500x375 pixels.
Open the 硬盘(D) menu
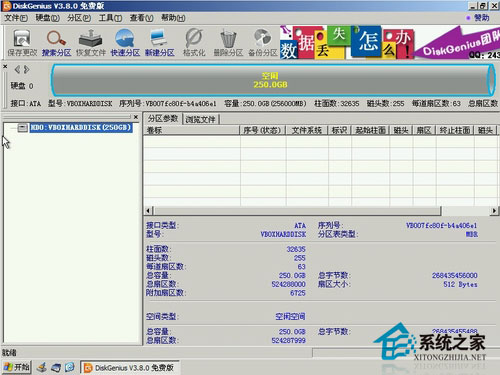point(47,18)
